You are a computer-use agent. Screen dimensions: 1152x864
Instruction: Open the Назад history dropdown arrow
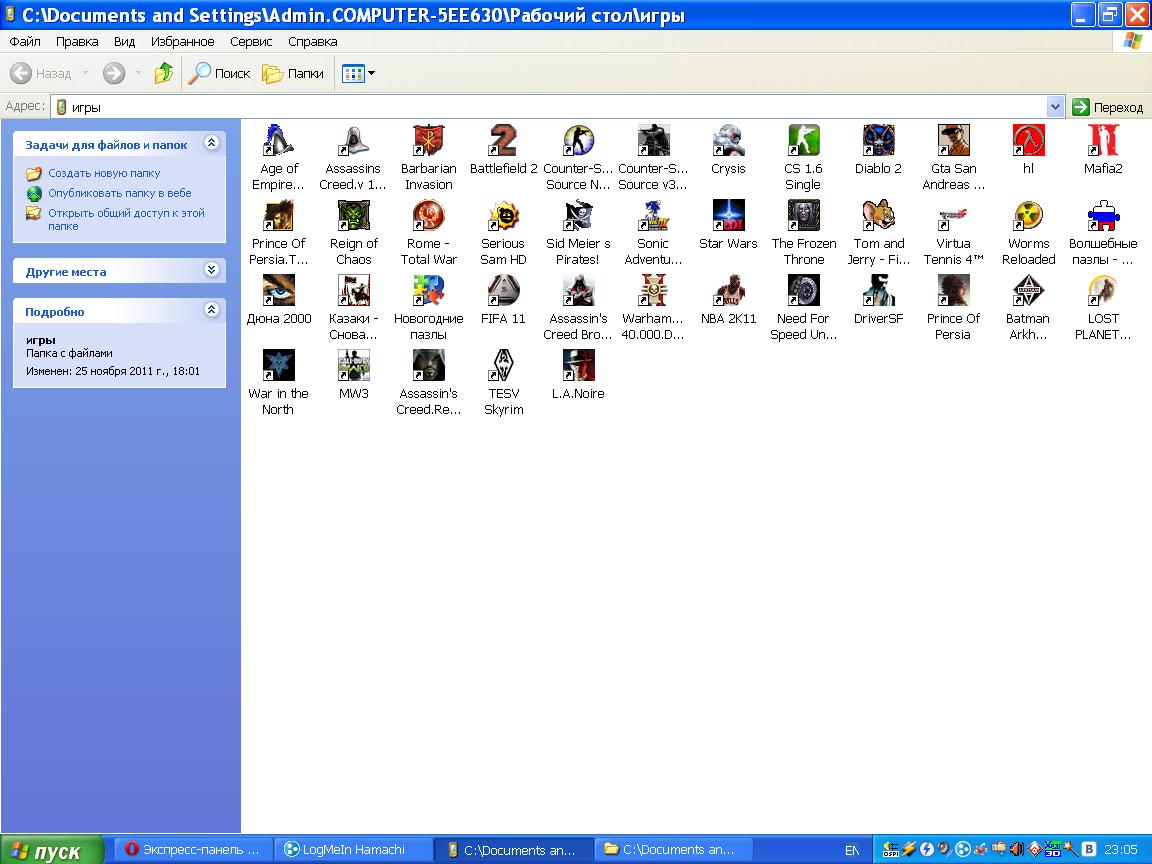point(85,73)
